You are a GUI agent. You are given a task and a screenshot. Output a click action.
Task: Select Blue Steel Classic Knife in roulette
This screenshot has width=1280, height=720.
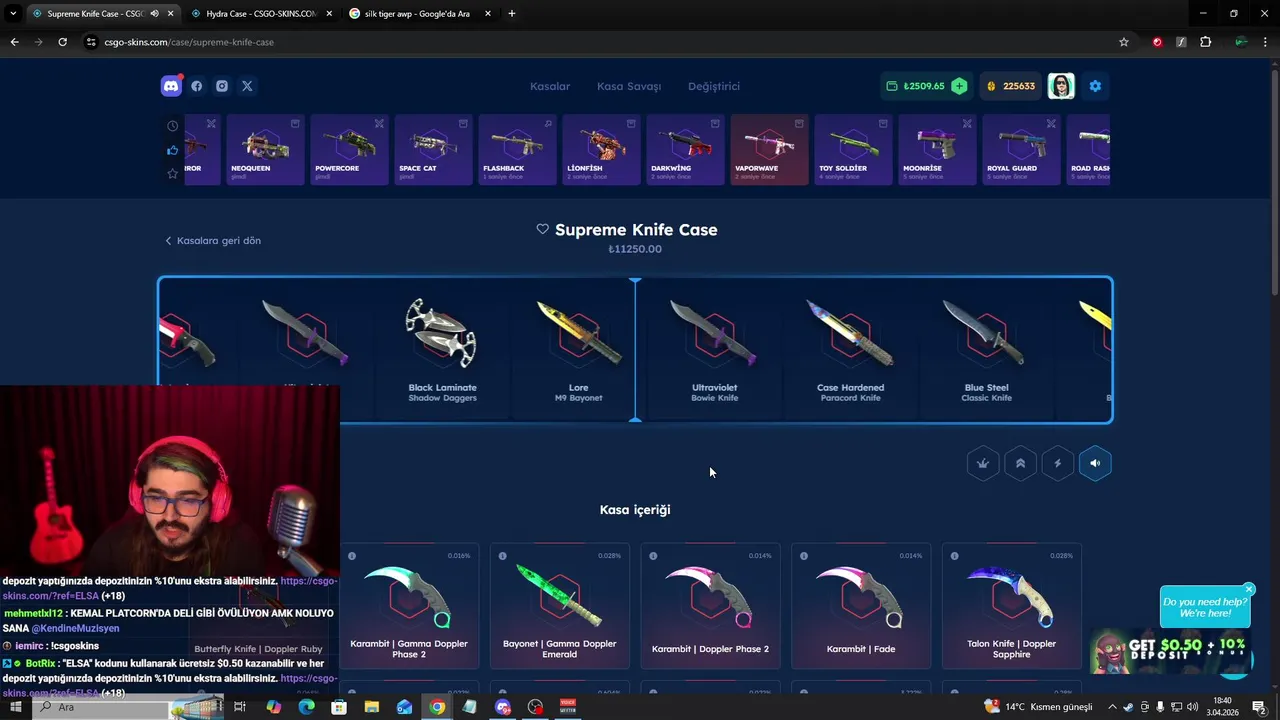click(x=986, y=350)
